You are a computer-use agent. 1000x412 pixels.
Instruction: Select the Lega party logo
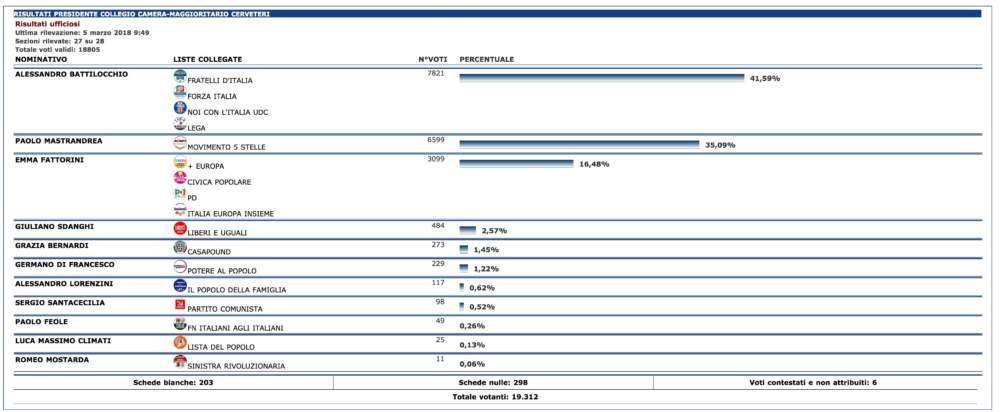[180, 125]
